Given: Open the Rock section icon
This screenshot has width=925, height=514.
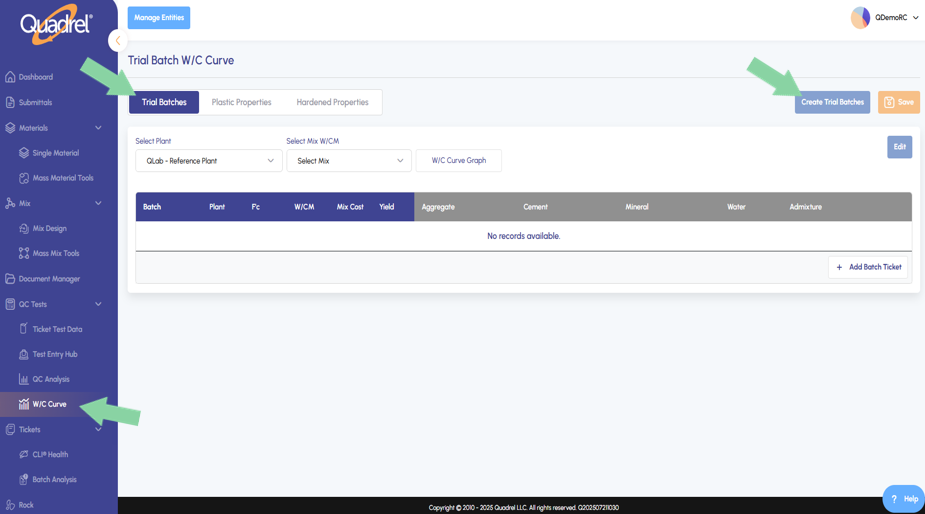Looking at the screenshot, I should coord(10,505).
